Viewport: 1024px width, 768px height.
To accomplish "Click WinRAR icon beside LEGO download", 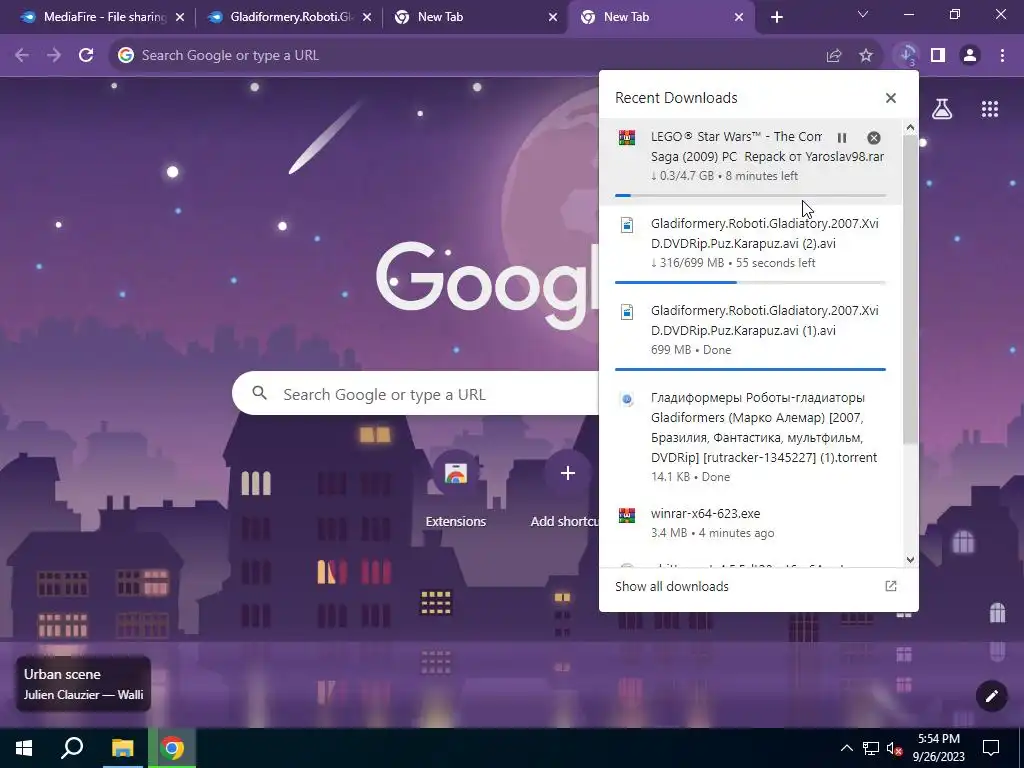I will [x=627, y=138].
